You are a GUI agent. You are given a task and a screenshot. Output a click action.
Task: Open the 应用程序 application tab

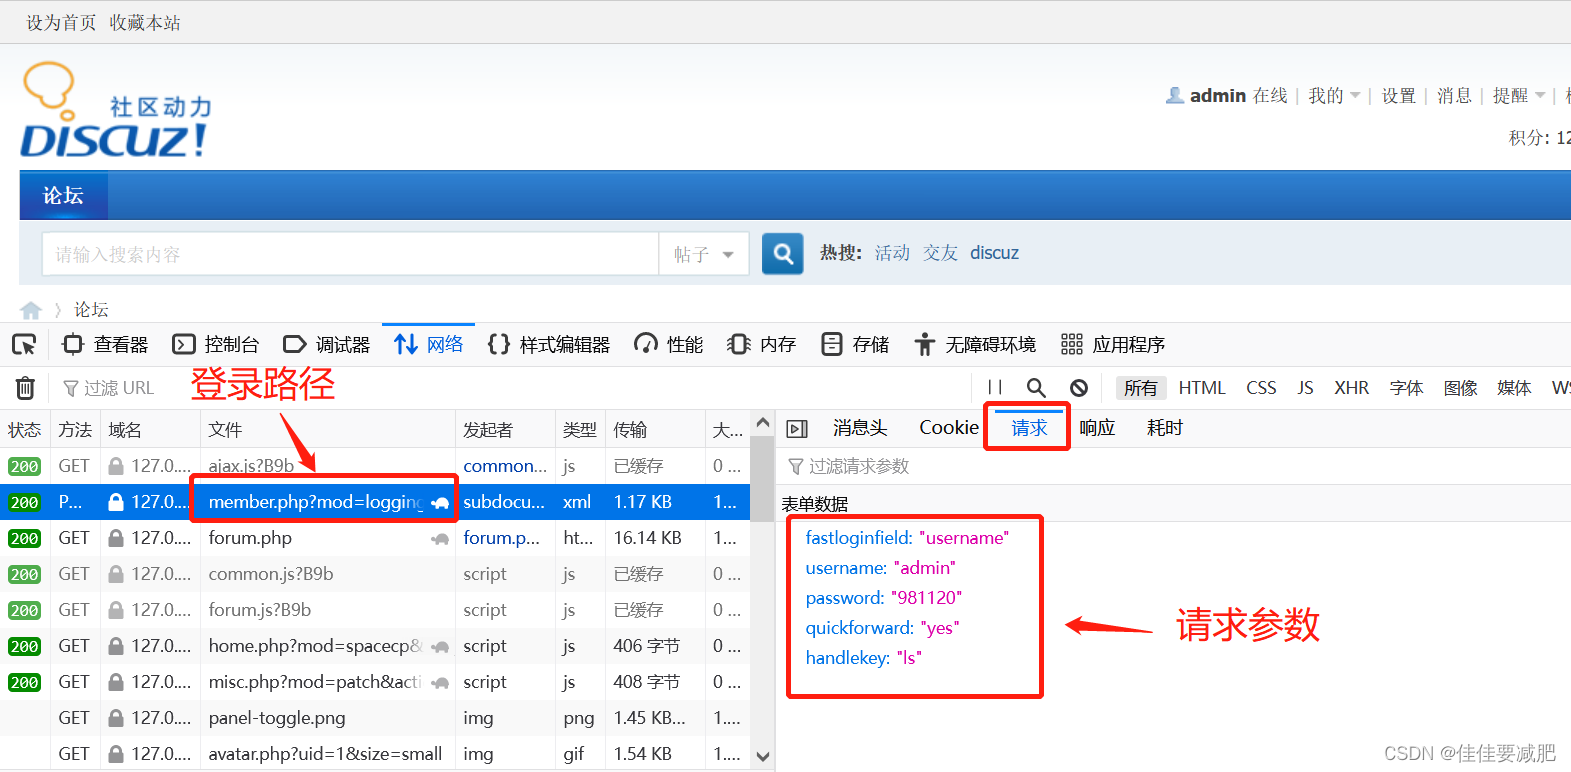coord(1113,345)
